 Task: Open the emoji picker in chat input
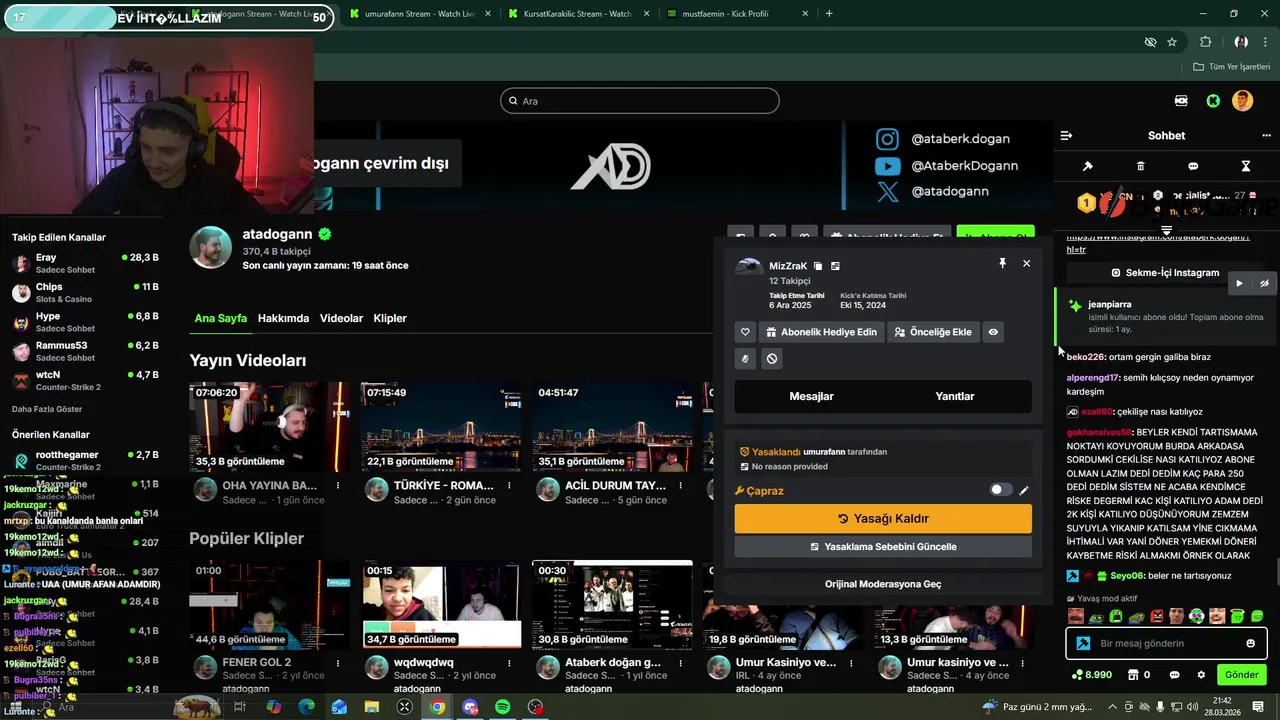pos(1251,643)
